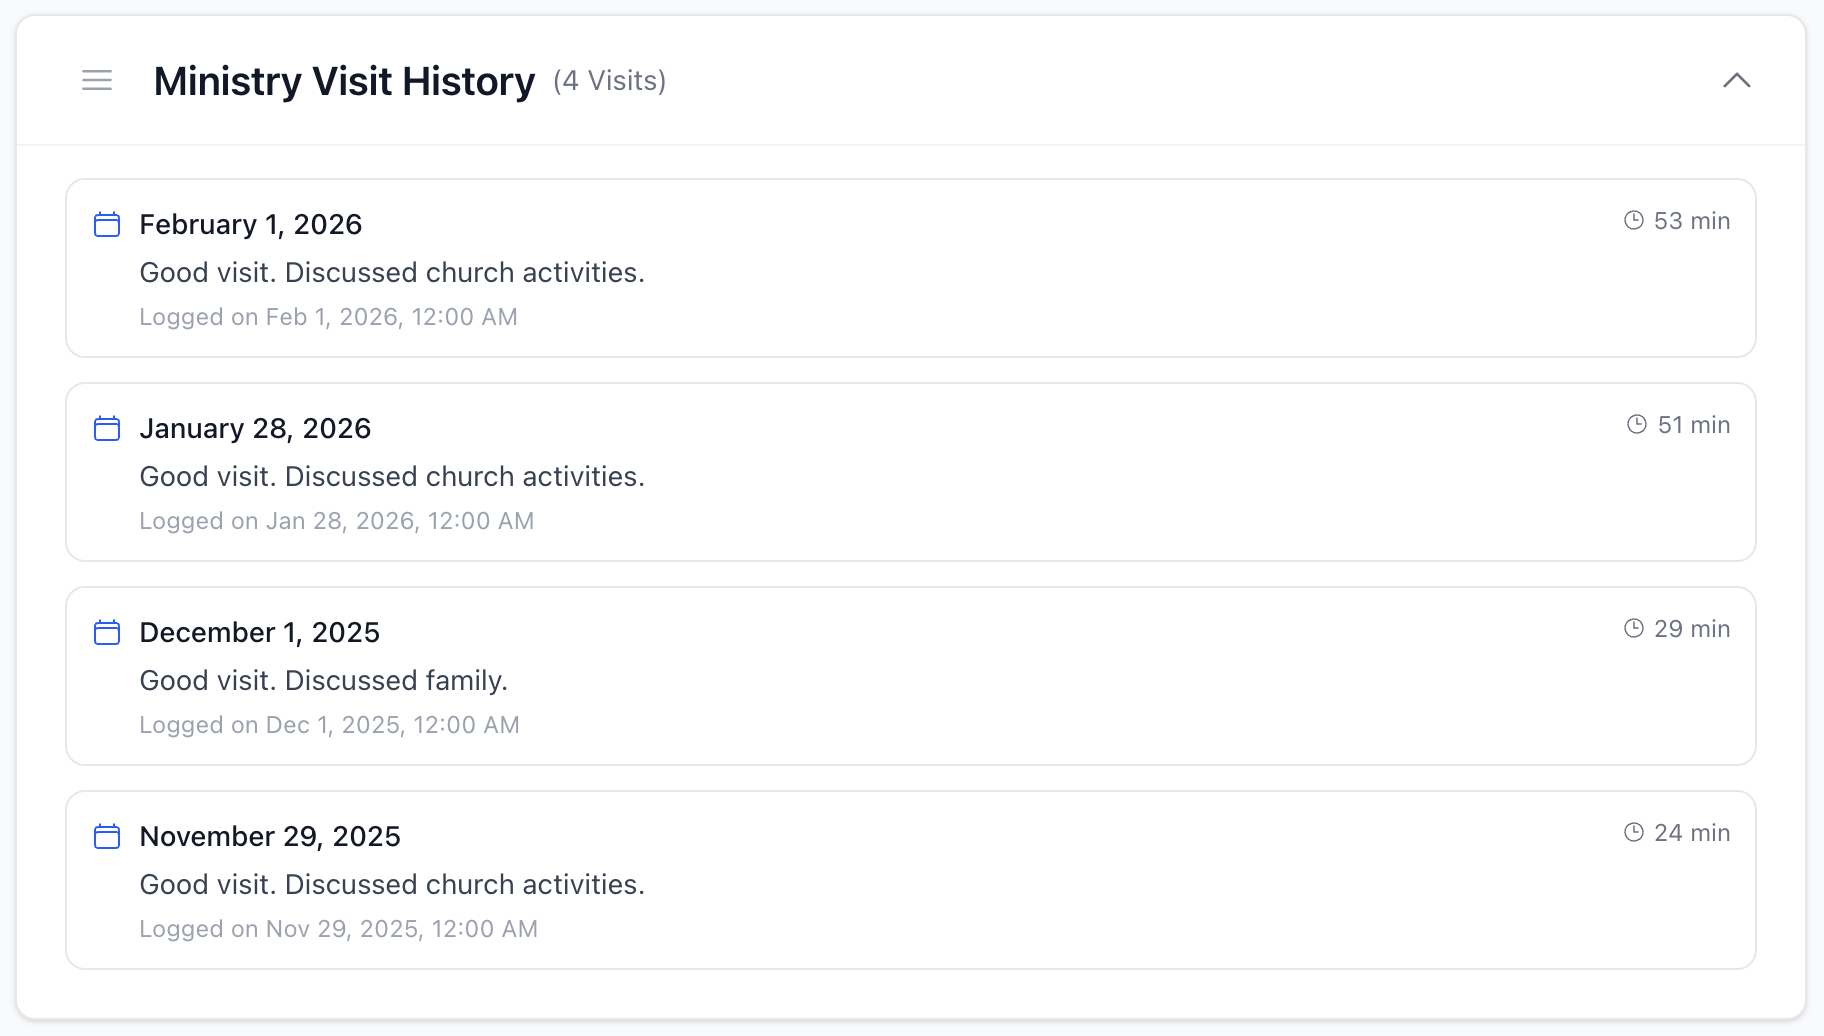The width and height of the screenshot is (1824, 1036).
Task: Click the 53 min duration label
Action: click(x=1691, y=220)
